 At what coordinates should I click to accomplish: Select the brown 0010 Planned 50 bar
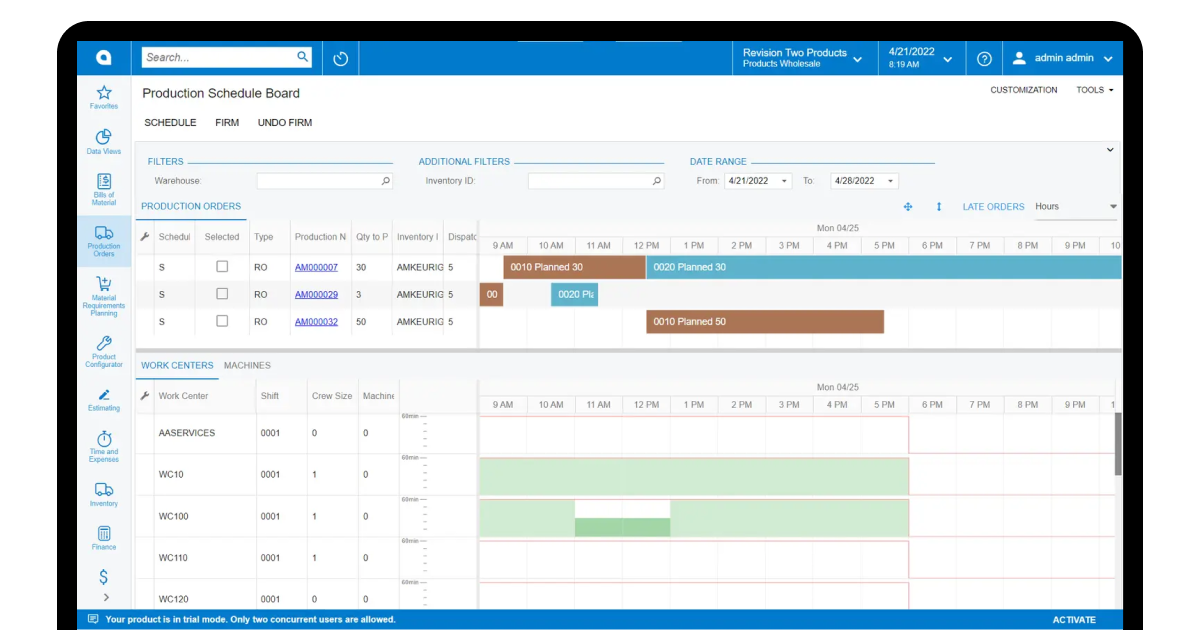coord(765,322)
